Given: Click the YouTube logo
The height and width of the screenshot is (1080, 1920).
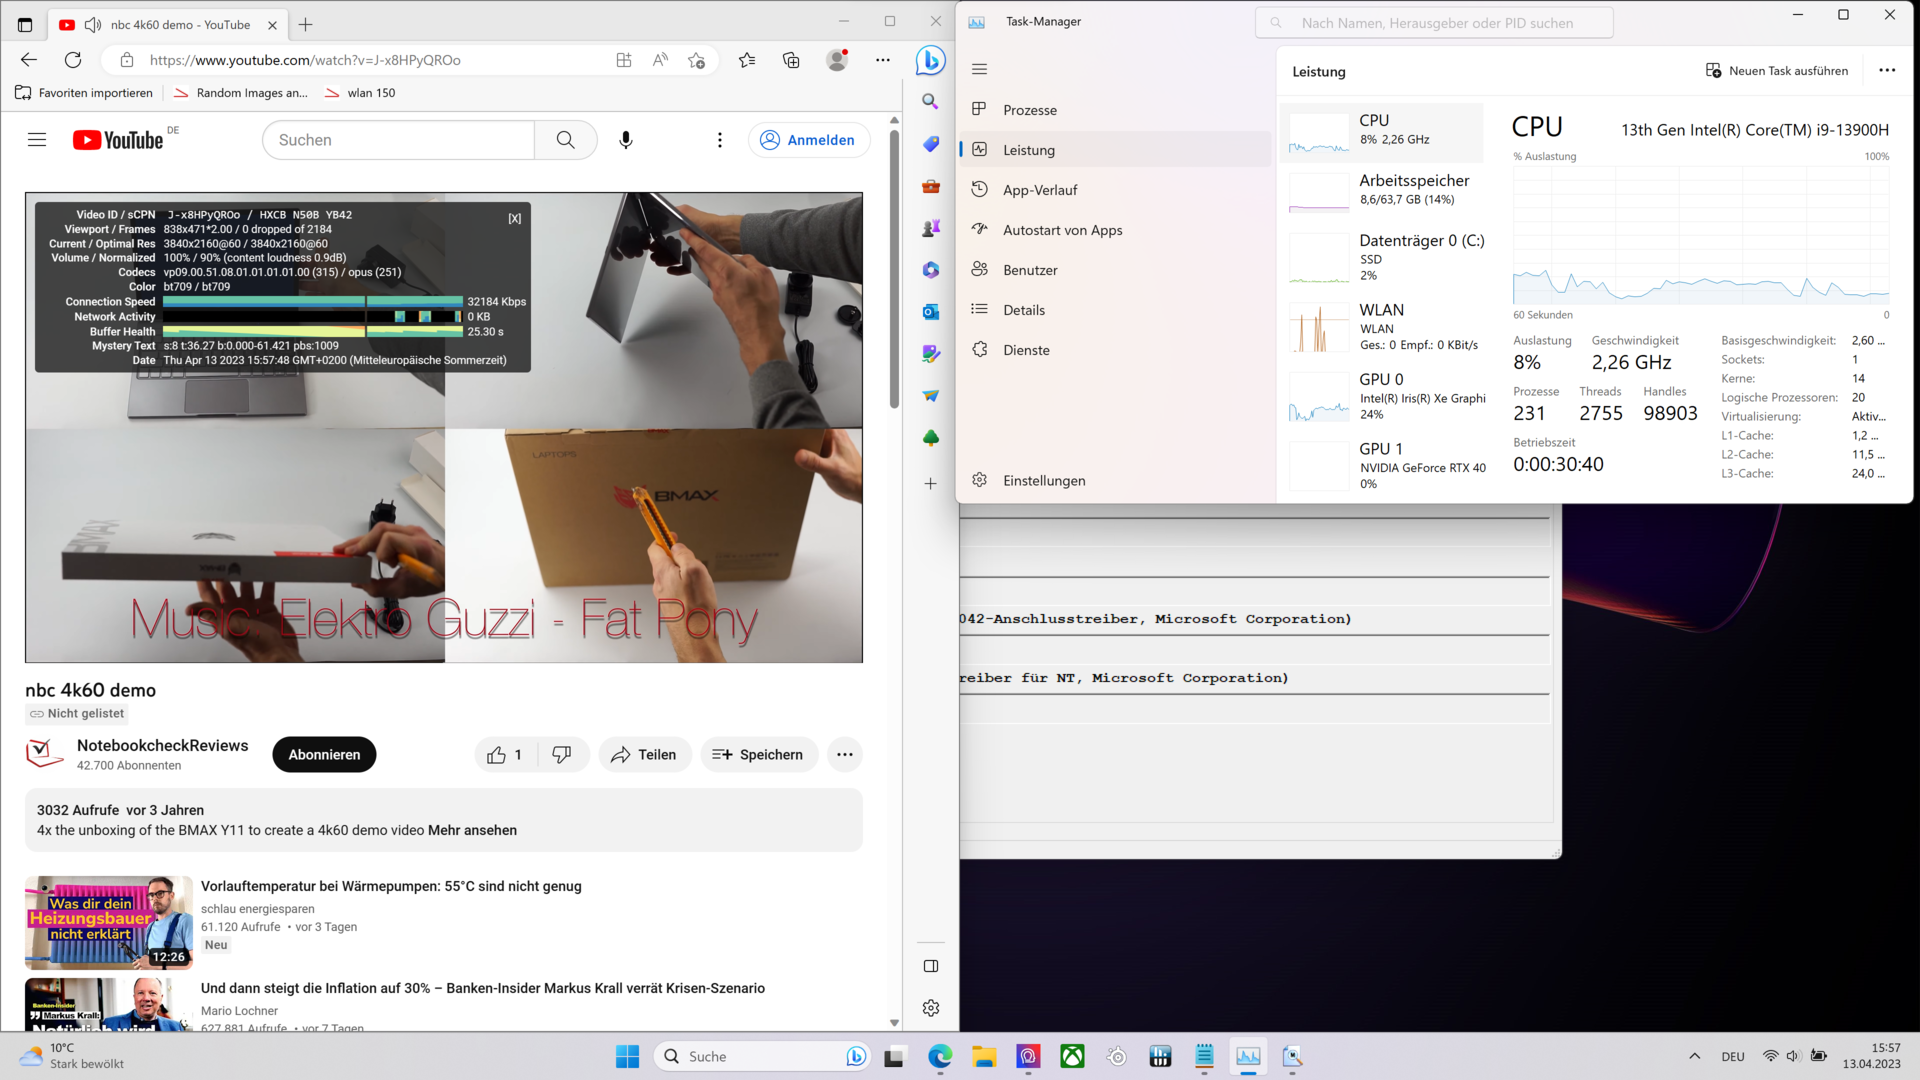Looking at the screenshot, I should (x=118, y=140).
